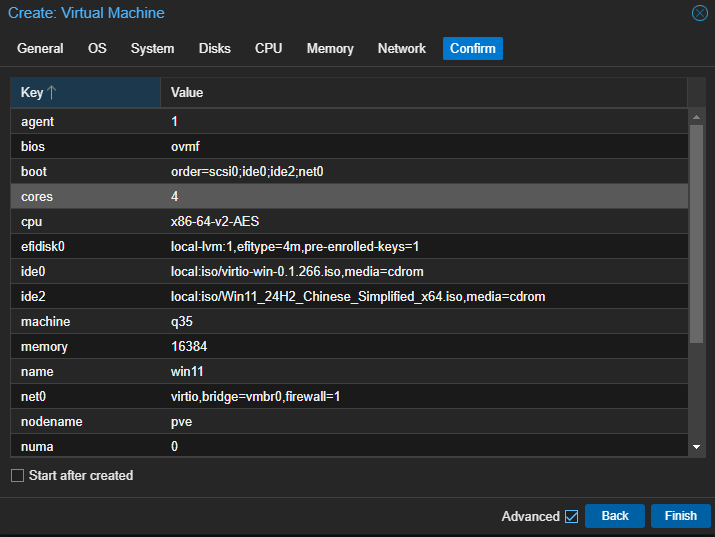Switch to the CPU tab
This screenshot has height=537, width=715.
[268, 48]
